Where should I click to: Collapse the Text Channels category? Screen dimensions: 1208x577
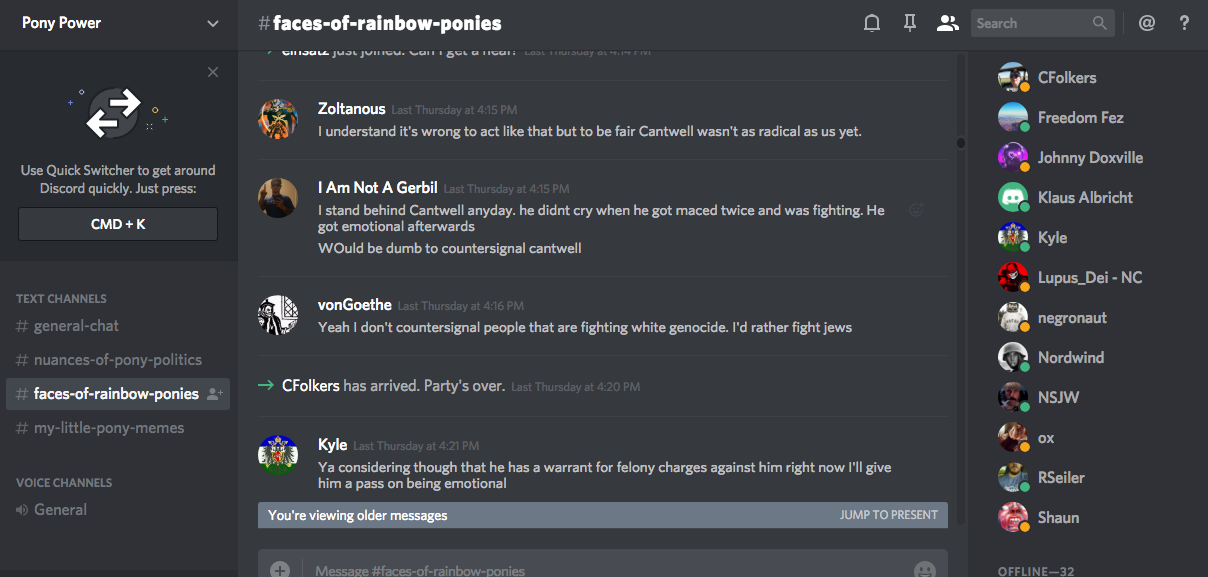pyautogui.click(x=61, y=298)
